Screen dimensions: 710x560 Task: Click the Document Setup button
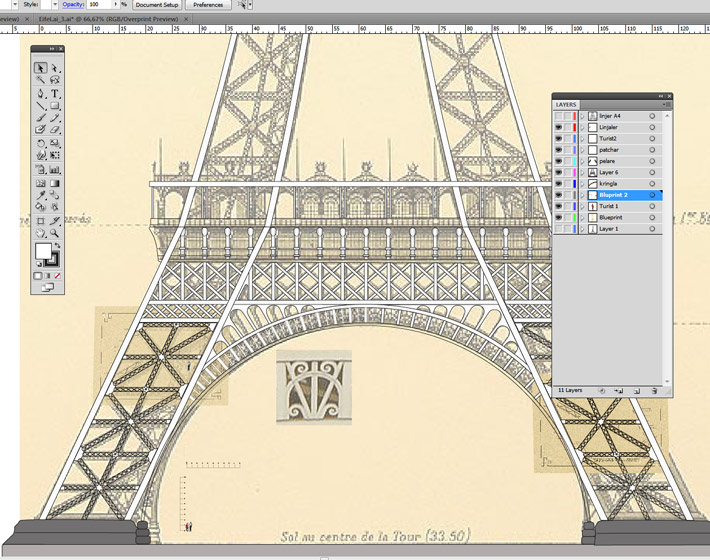(156, 5)
